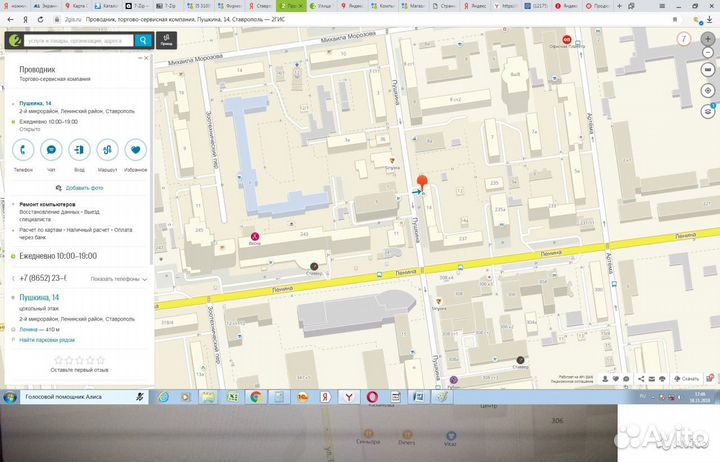This screenshot has width=720, height=462.
Task: Click the search field for places
Action: [x=77, y=41]
